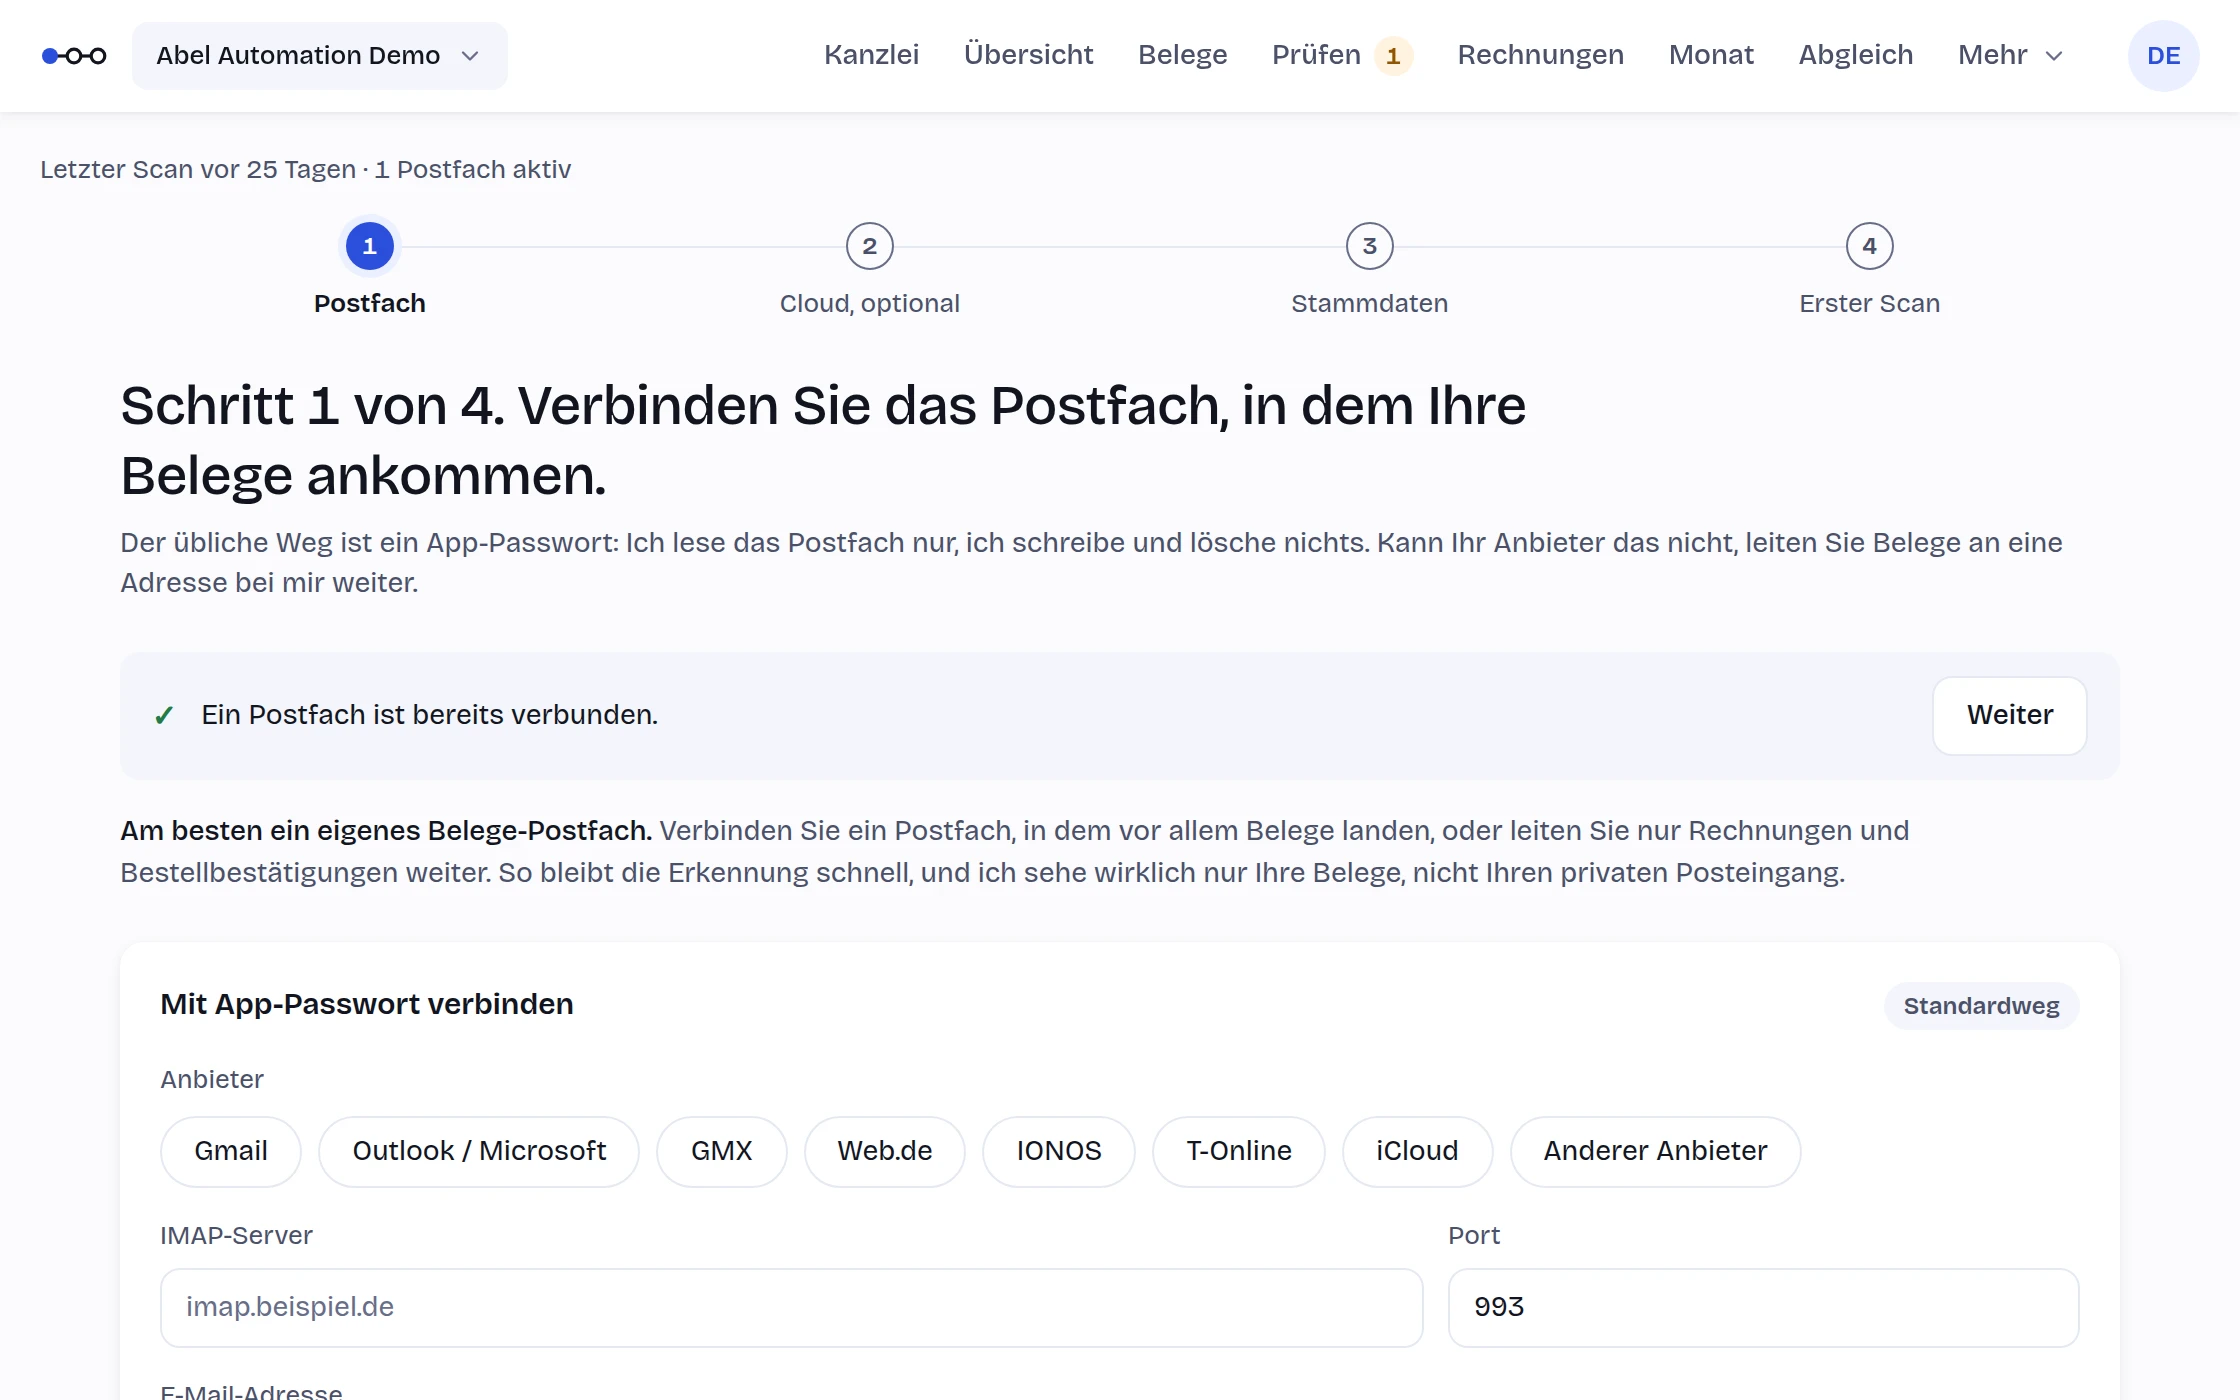Viewport: 2240px width, 1400px height.
Task: Open the Übersicht page
Action: [1028, 55]
